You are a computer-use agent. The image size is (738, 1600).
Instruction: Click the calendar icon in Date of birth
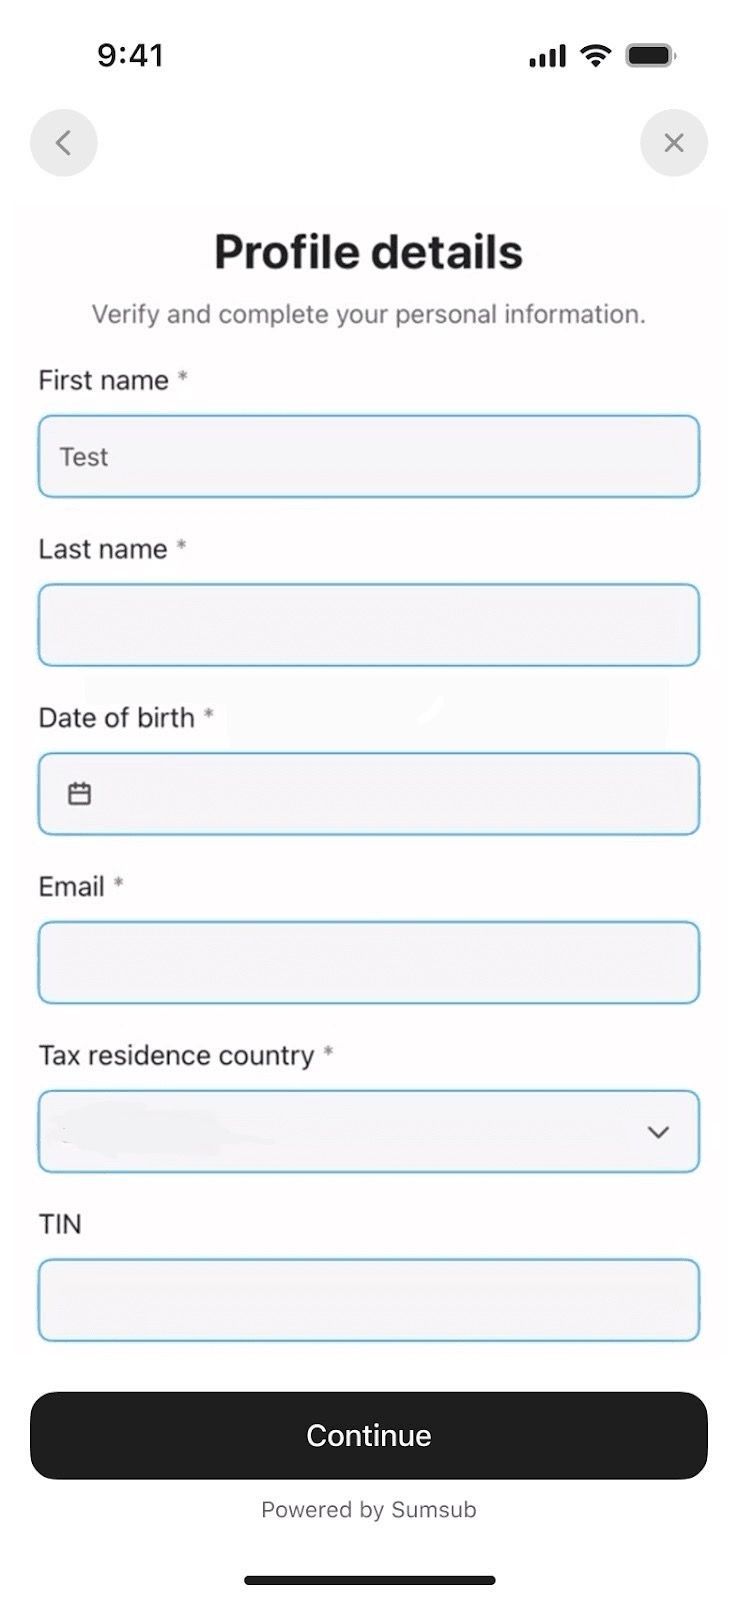(x=79, y=794)
